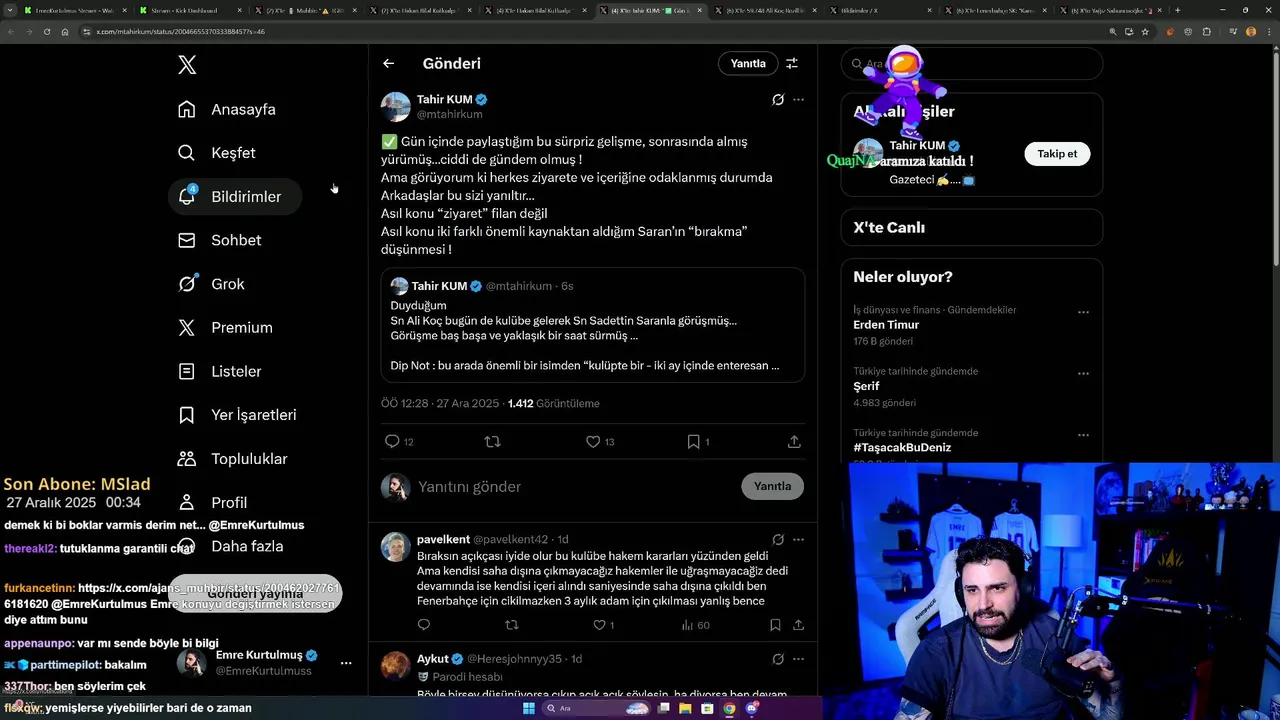Bookmark pavelkent's comment
1280x720 pixels.
(x=775, y=625)
